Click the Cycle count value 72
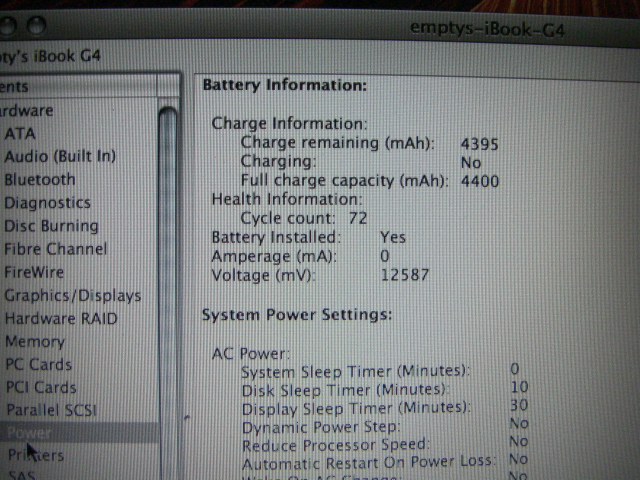The width and height of the screenshot is (640, 480). 358,218
